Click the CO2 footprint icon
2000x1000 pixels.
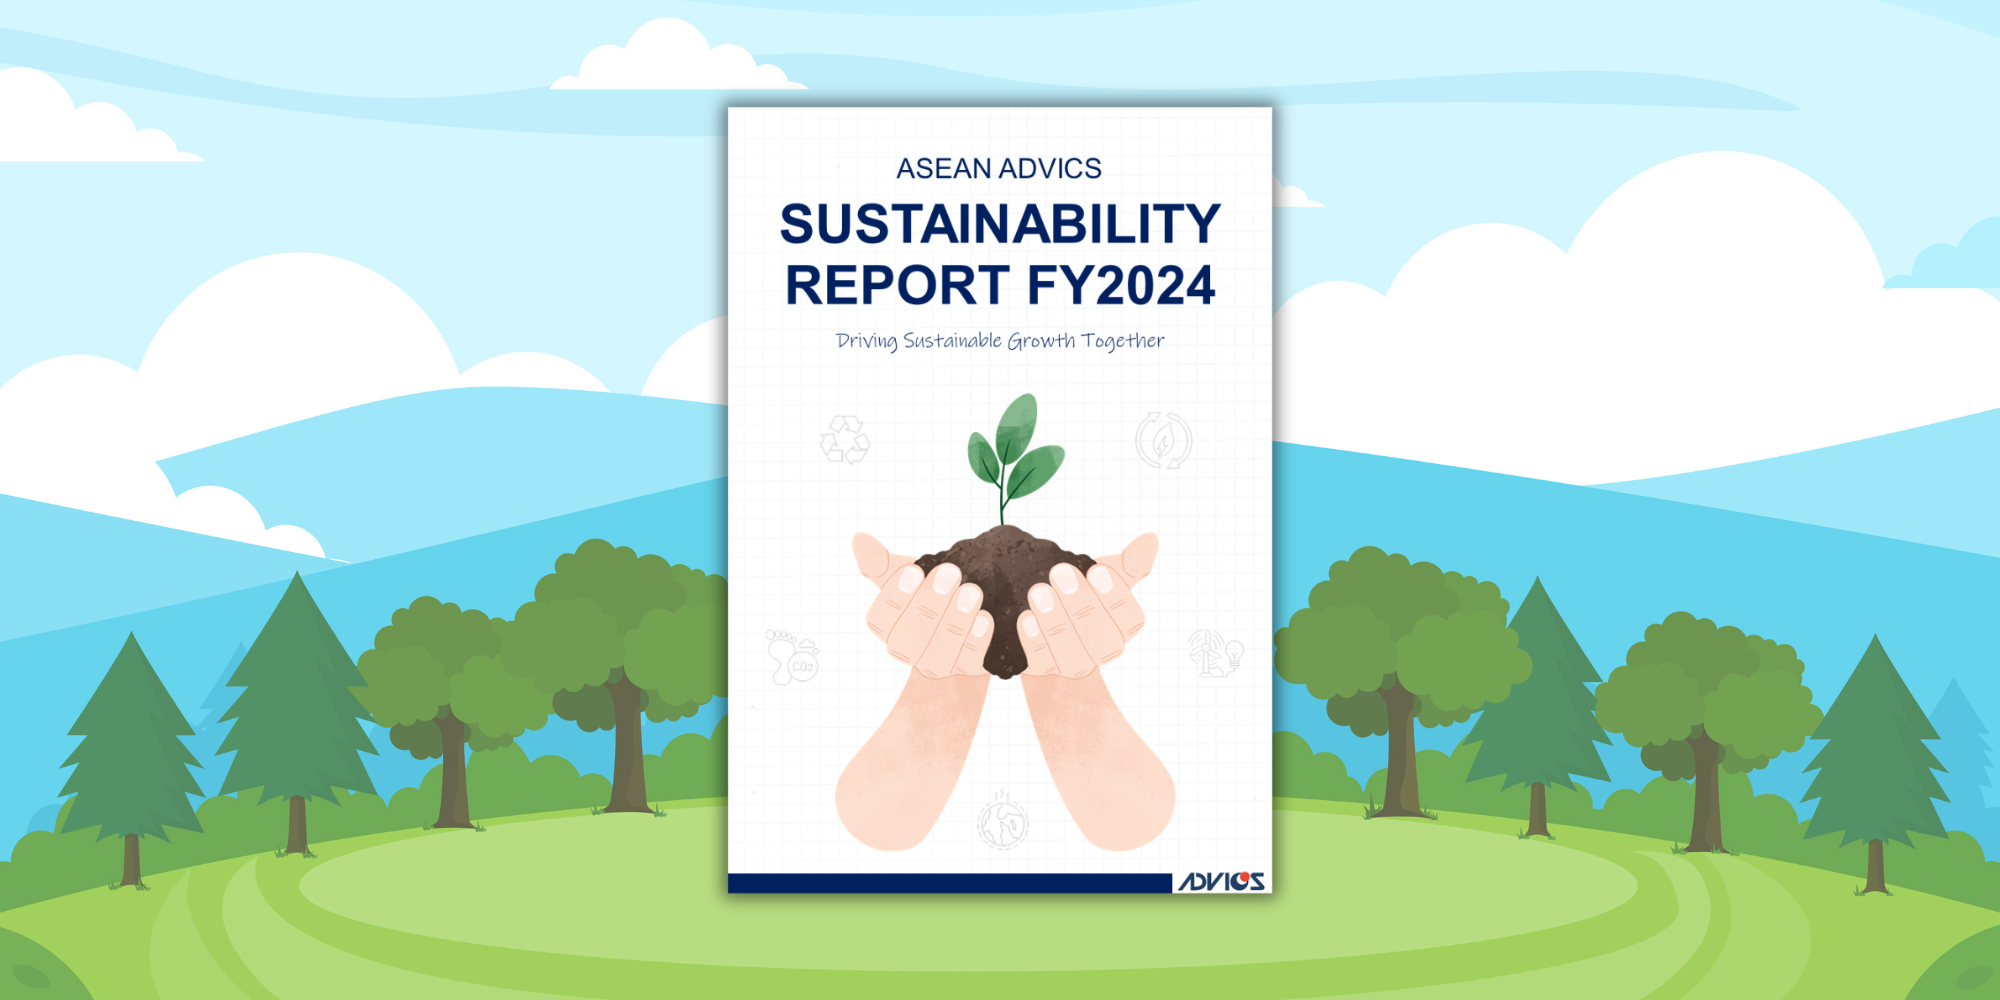[792, 657]
